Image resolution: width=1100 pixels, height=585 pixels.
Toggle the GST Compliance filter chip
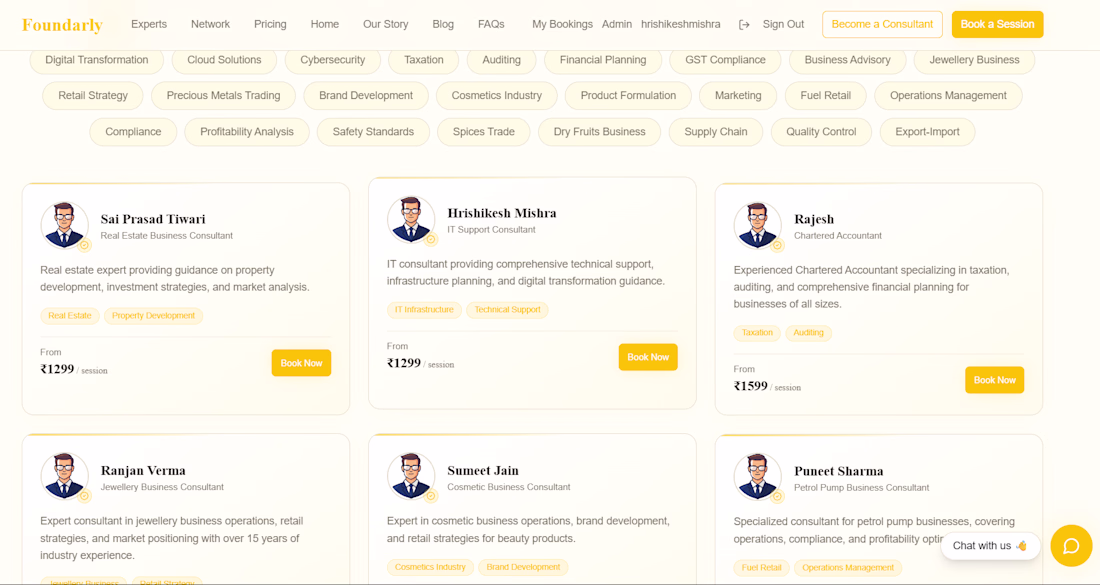pyautogui.click(x=725, y=60)
